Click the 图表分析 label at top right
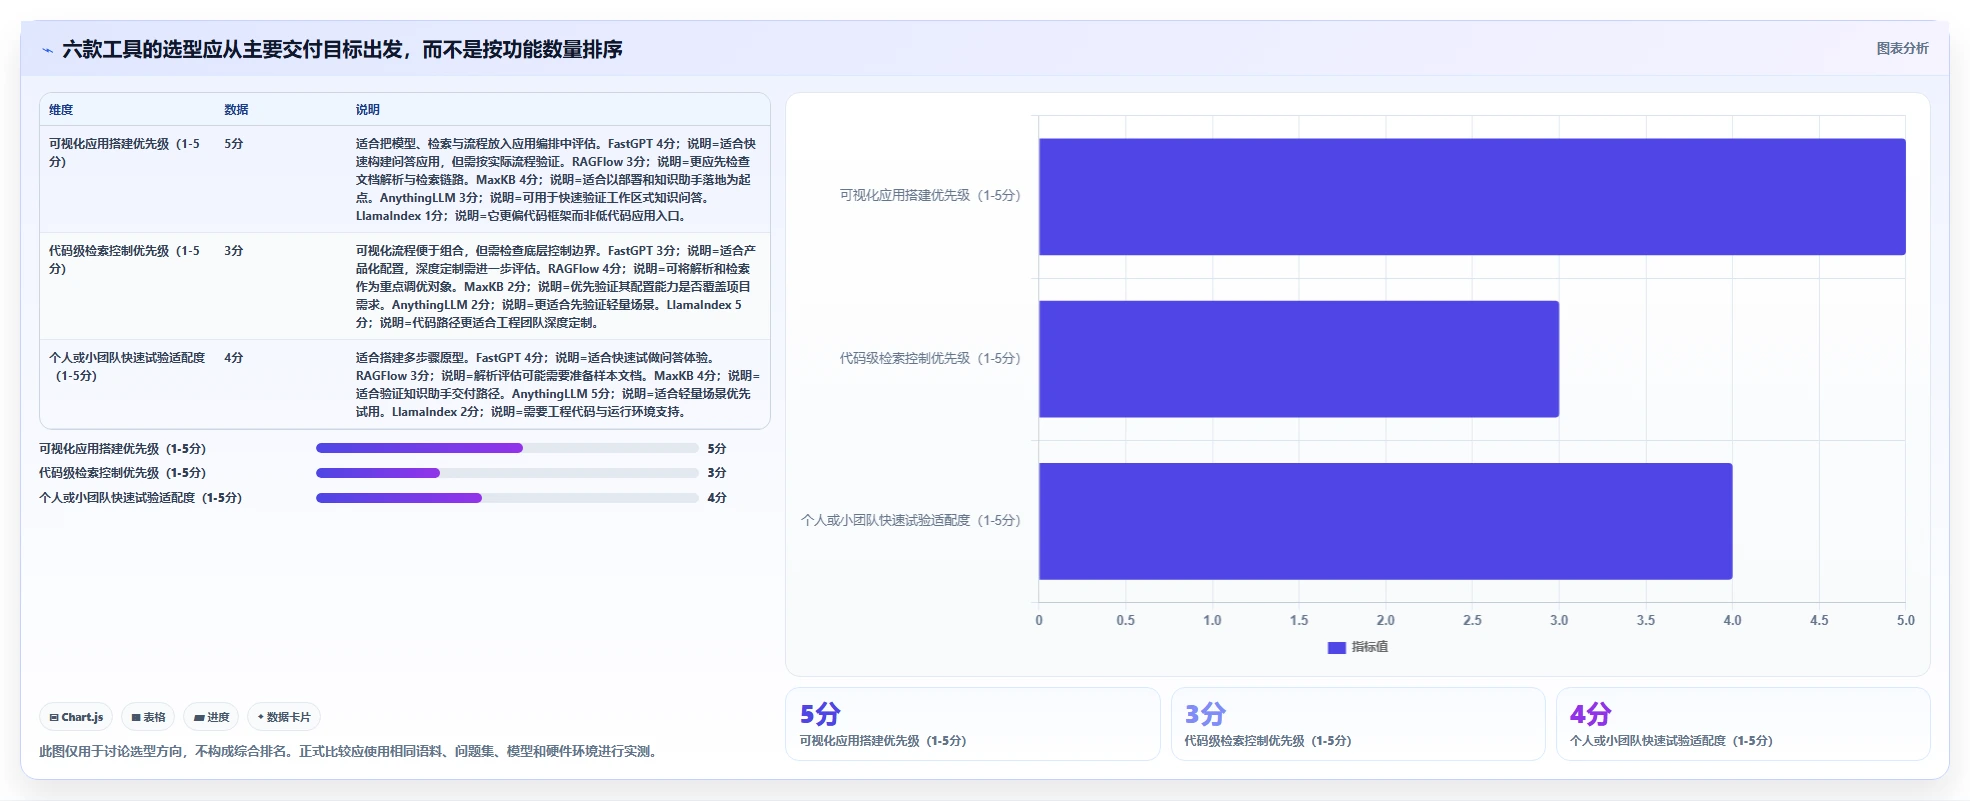The height and width of the screenshot is (801, 1970). [1902, 48]
